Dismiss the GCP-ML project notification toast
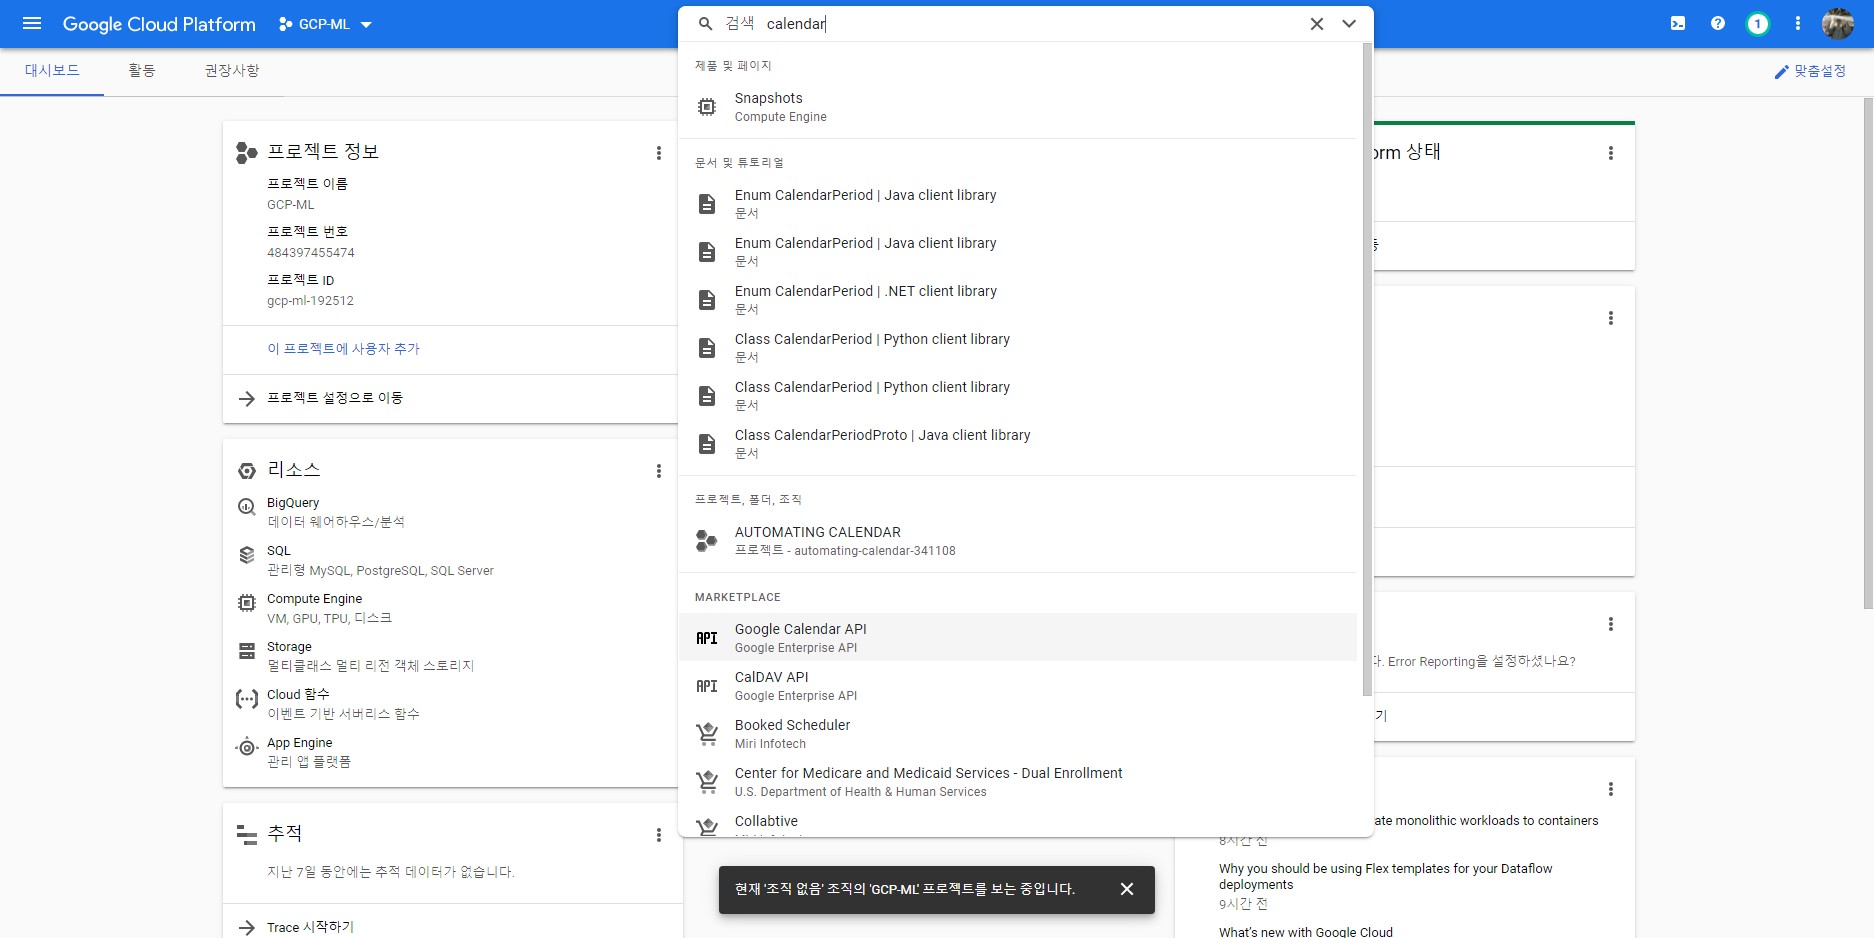 (1127, 889)
